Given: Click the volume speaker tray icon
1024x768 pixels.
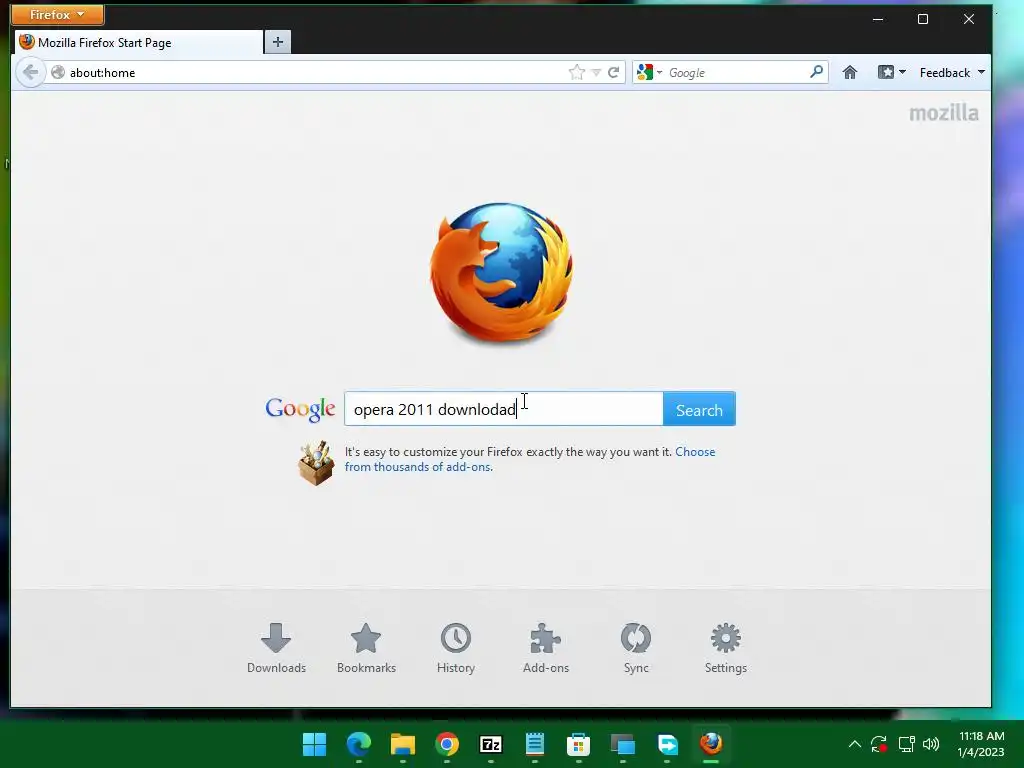Looking at the screenshot, I should (x=931, y=744).
